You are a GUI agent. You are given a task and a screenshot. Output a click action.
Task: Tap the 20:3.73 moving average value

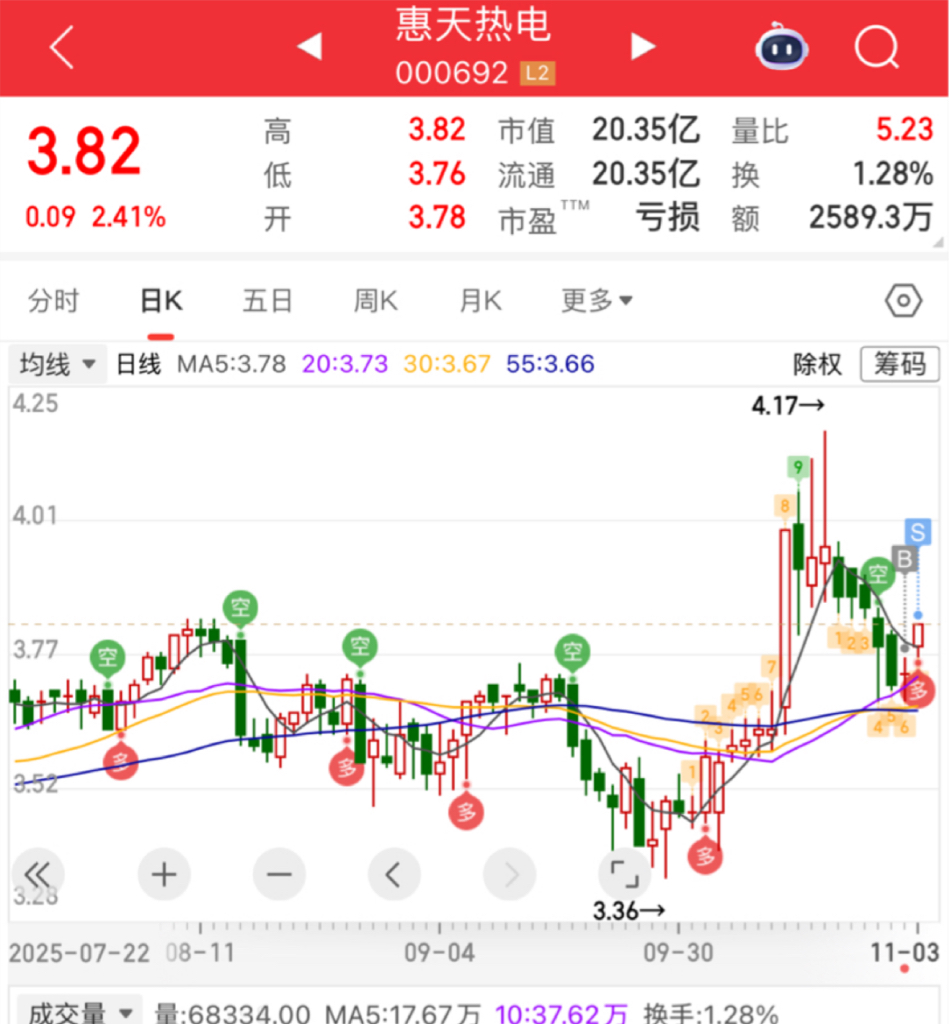point(345,364)
